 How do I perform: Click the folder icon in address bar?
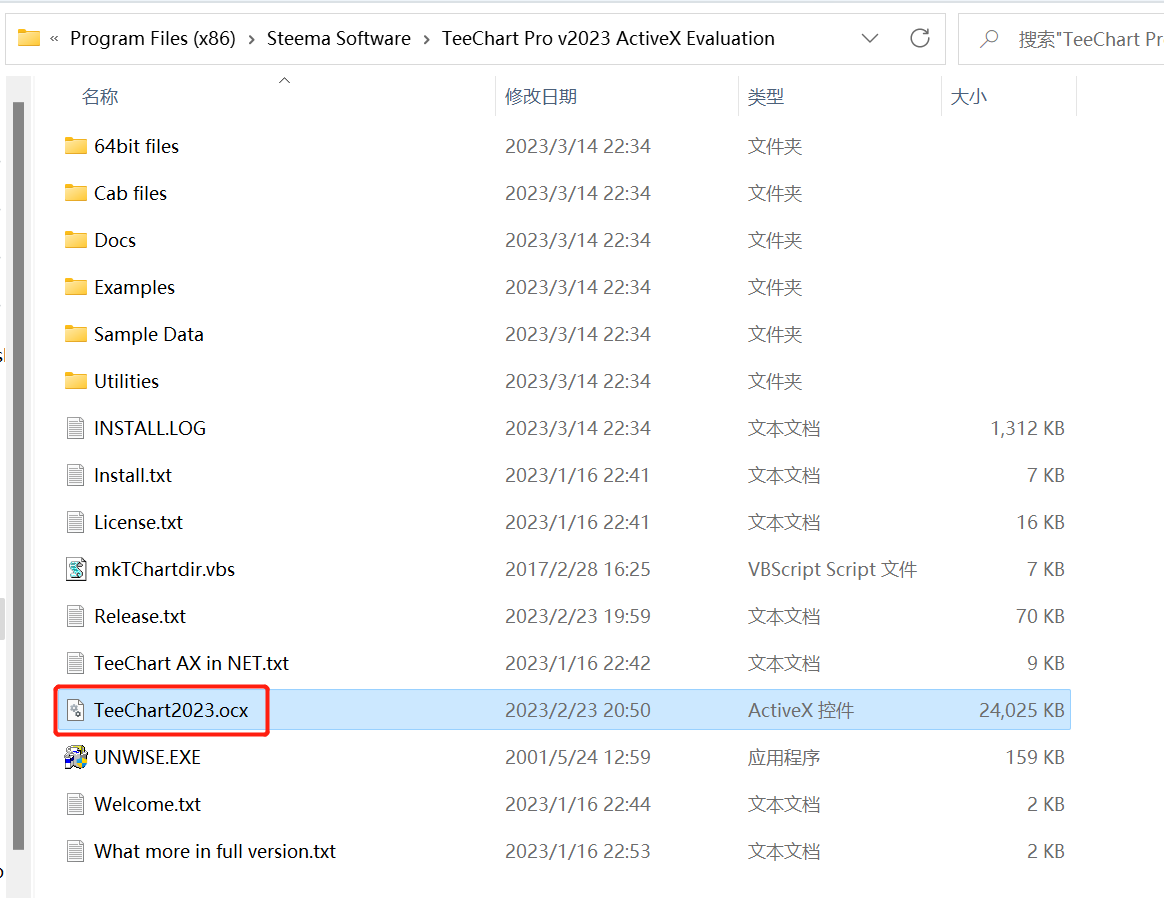[29, 38]
